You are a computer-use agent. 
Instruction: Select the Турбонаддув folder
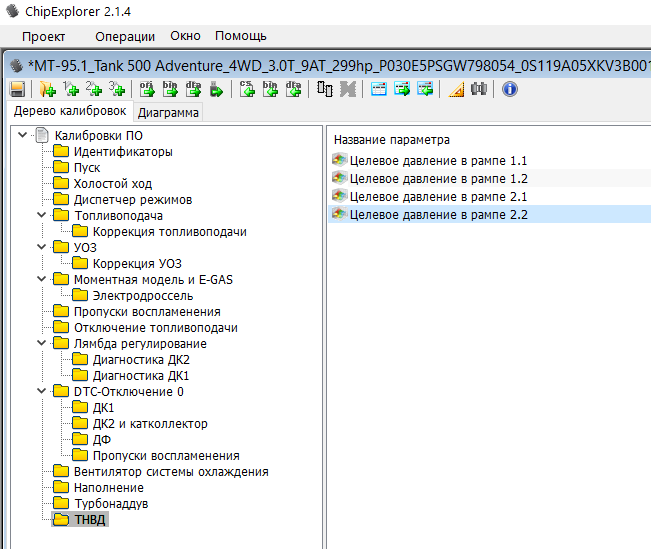click(x=110, y=504)
